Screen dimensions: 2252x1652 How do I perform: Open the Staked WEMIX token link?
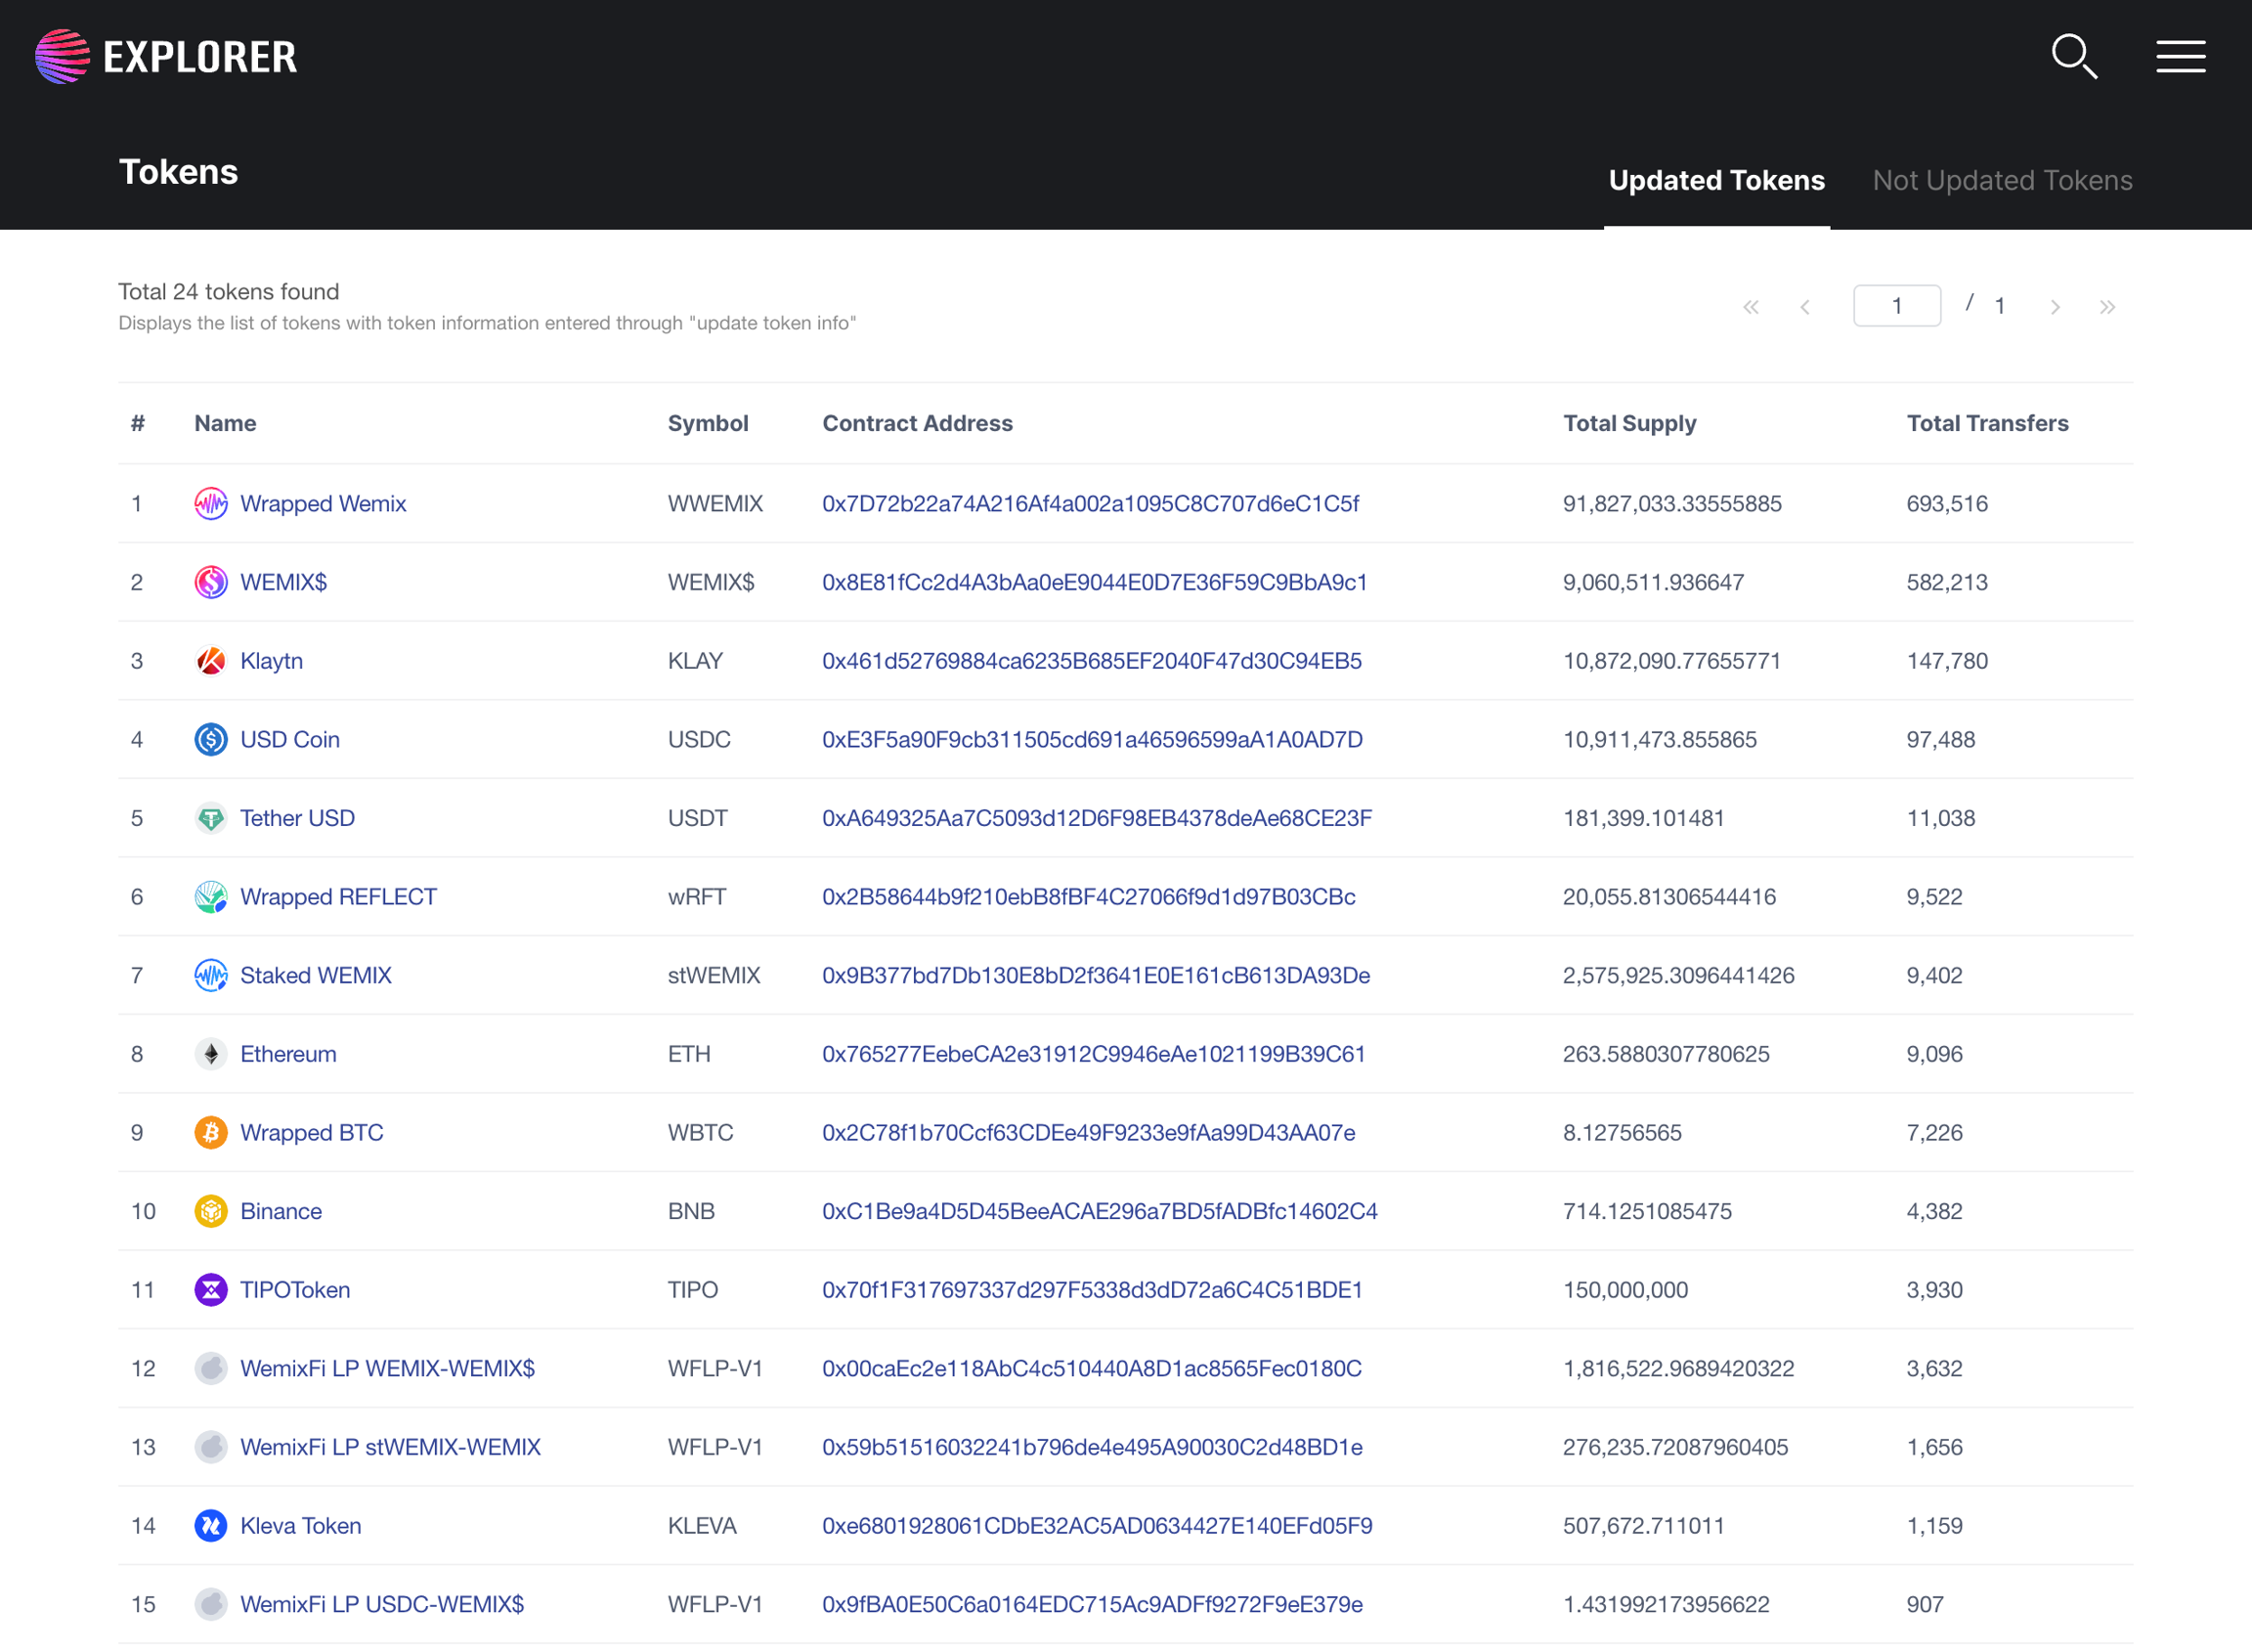[315, 975]
